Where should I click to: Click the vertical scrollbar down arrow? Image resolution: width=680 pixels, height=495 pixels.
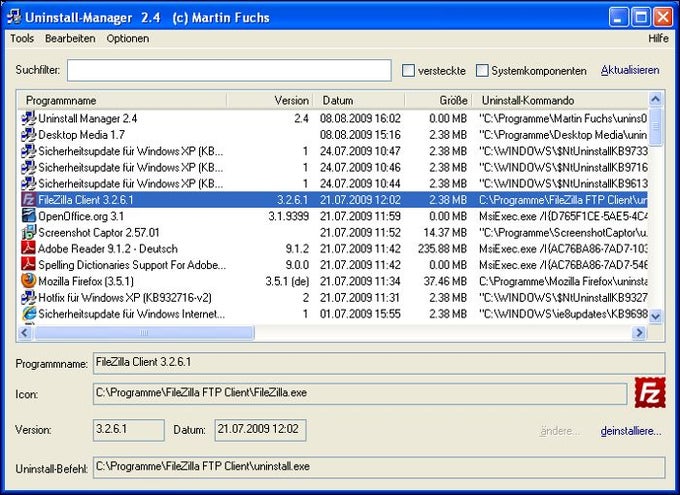656,316
